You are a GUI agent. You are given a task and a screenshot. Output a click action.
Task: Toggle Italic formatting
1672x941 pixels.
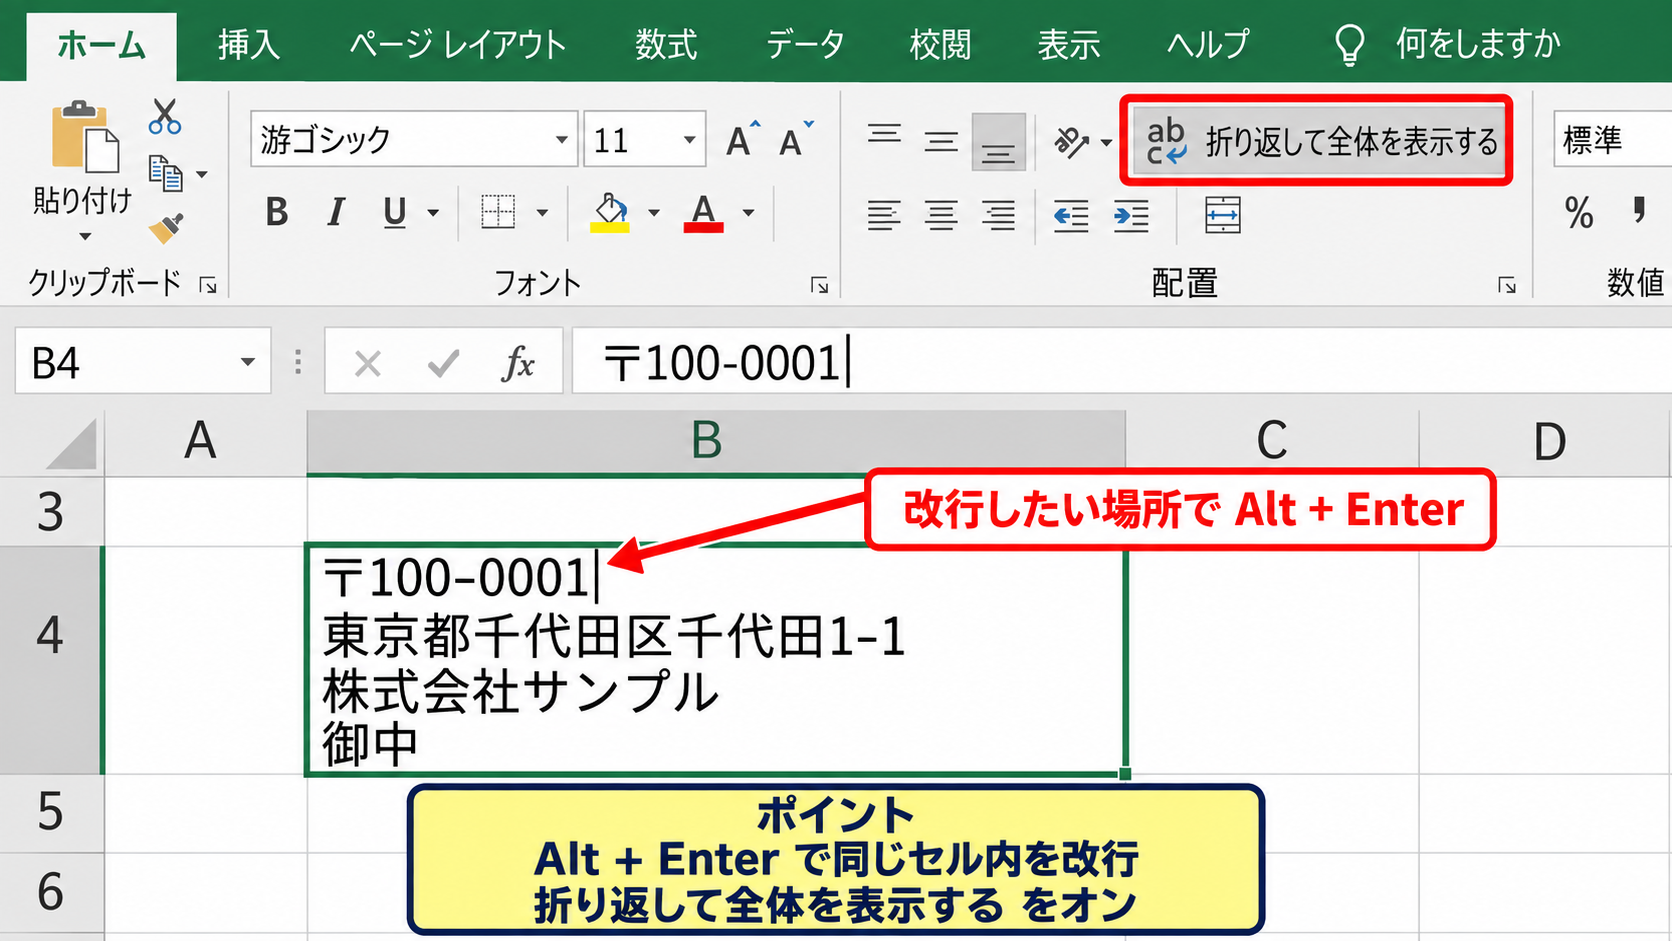[336, 212]
